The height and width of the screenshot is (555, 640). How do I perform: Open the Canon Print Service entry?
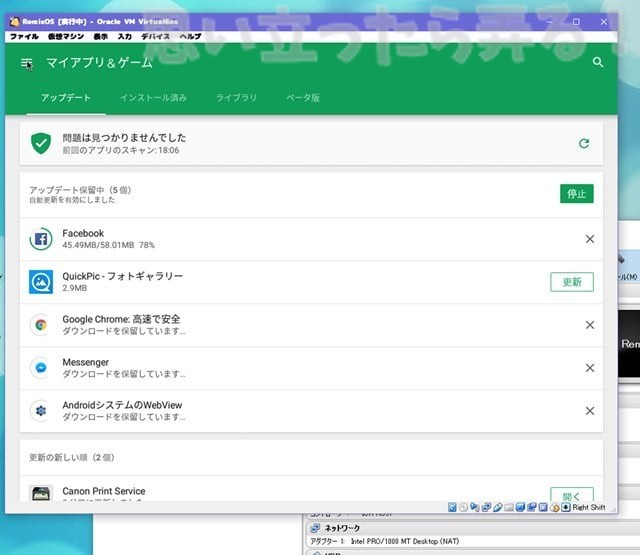point(311,489)
